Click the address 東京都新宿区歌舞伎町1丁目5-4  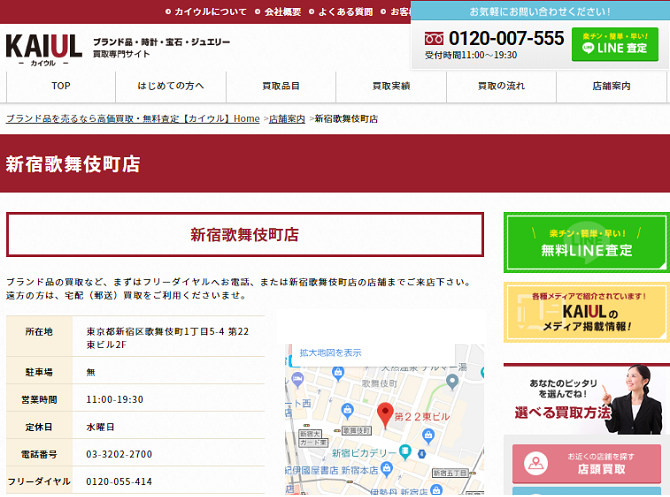(168, 338)
